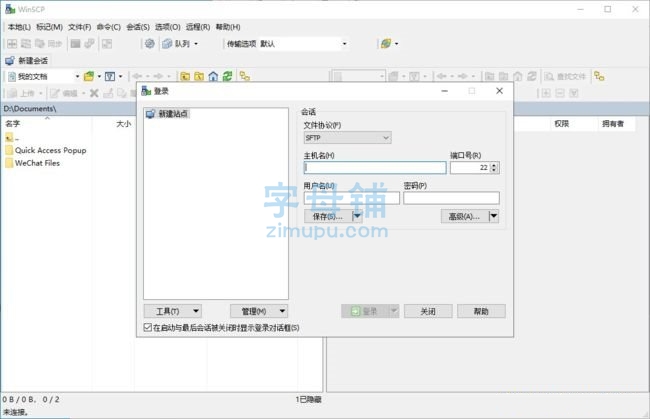Click the Save (保存(S)...) button
The image size is (650, 419).
click(328, 216)
